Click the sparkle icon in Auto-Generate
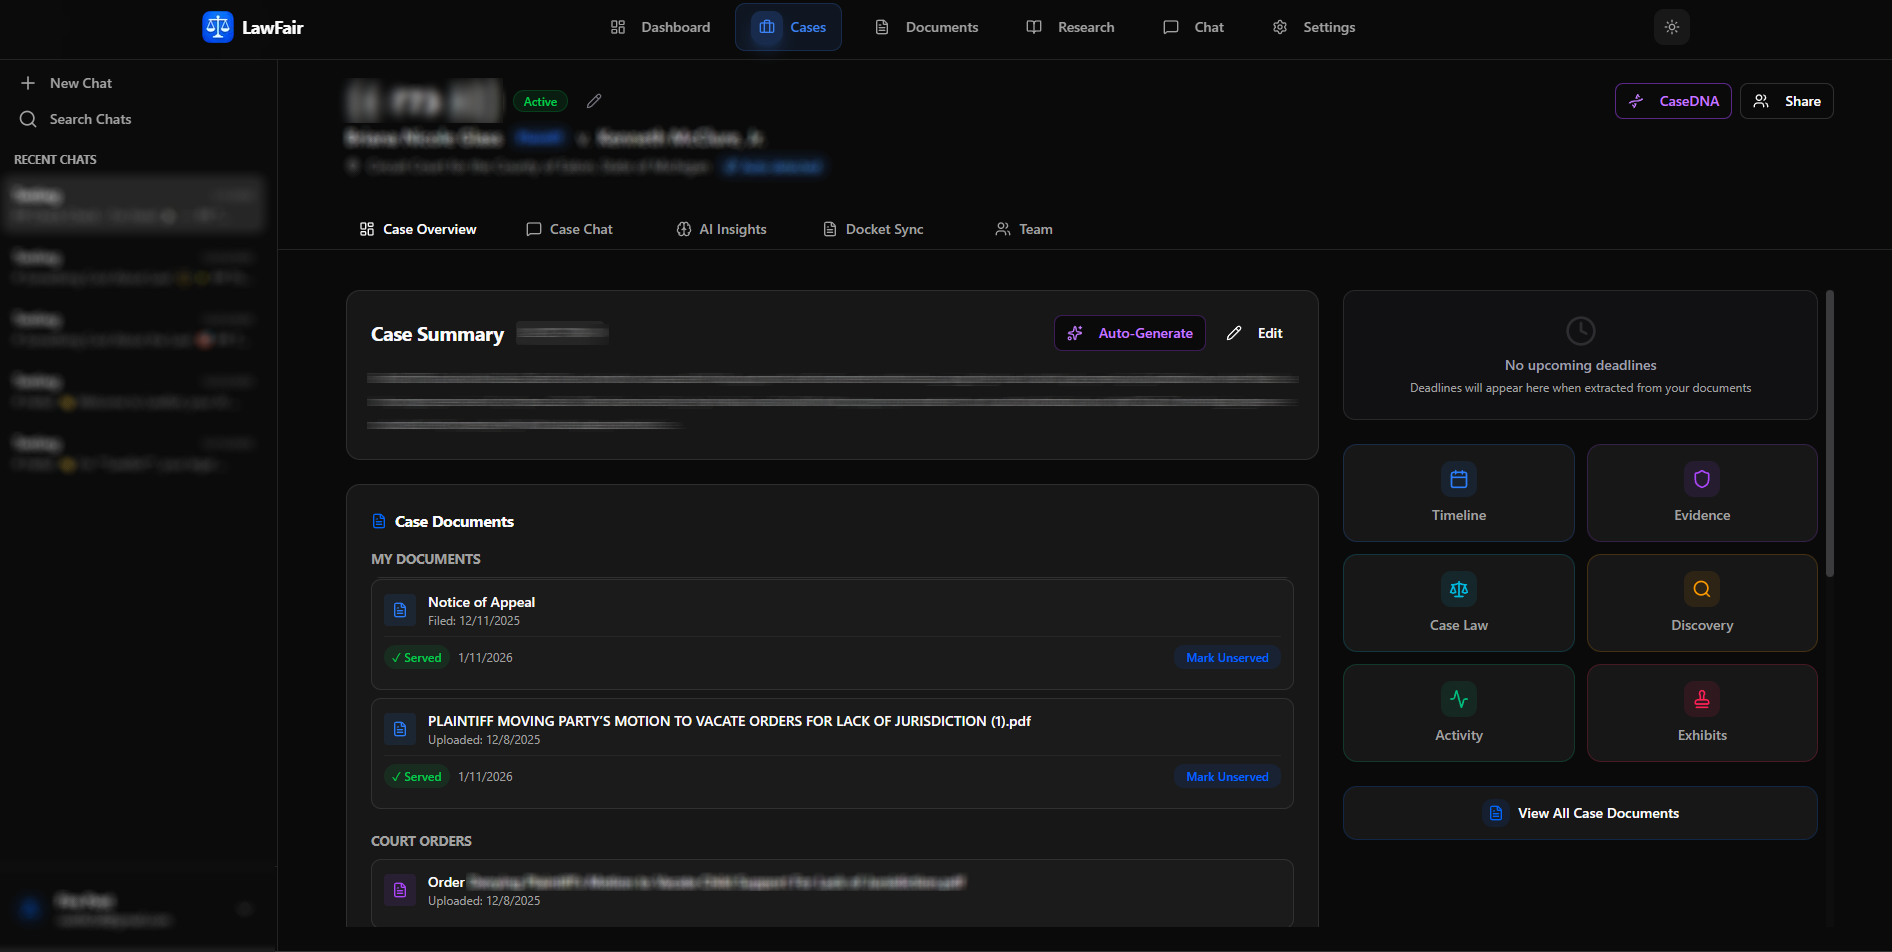1892x952 pixels. (1075, 333)
